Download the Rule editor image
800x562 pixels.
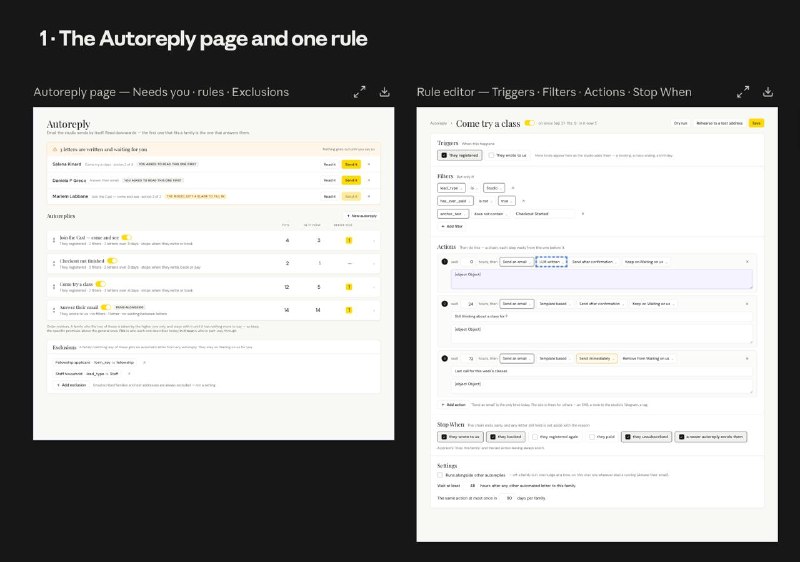coord(768,92)
